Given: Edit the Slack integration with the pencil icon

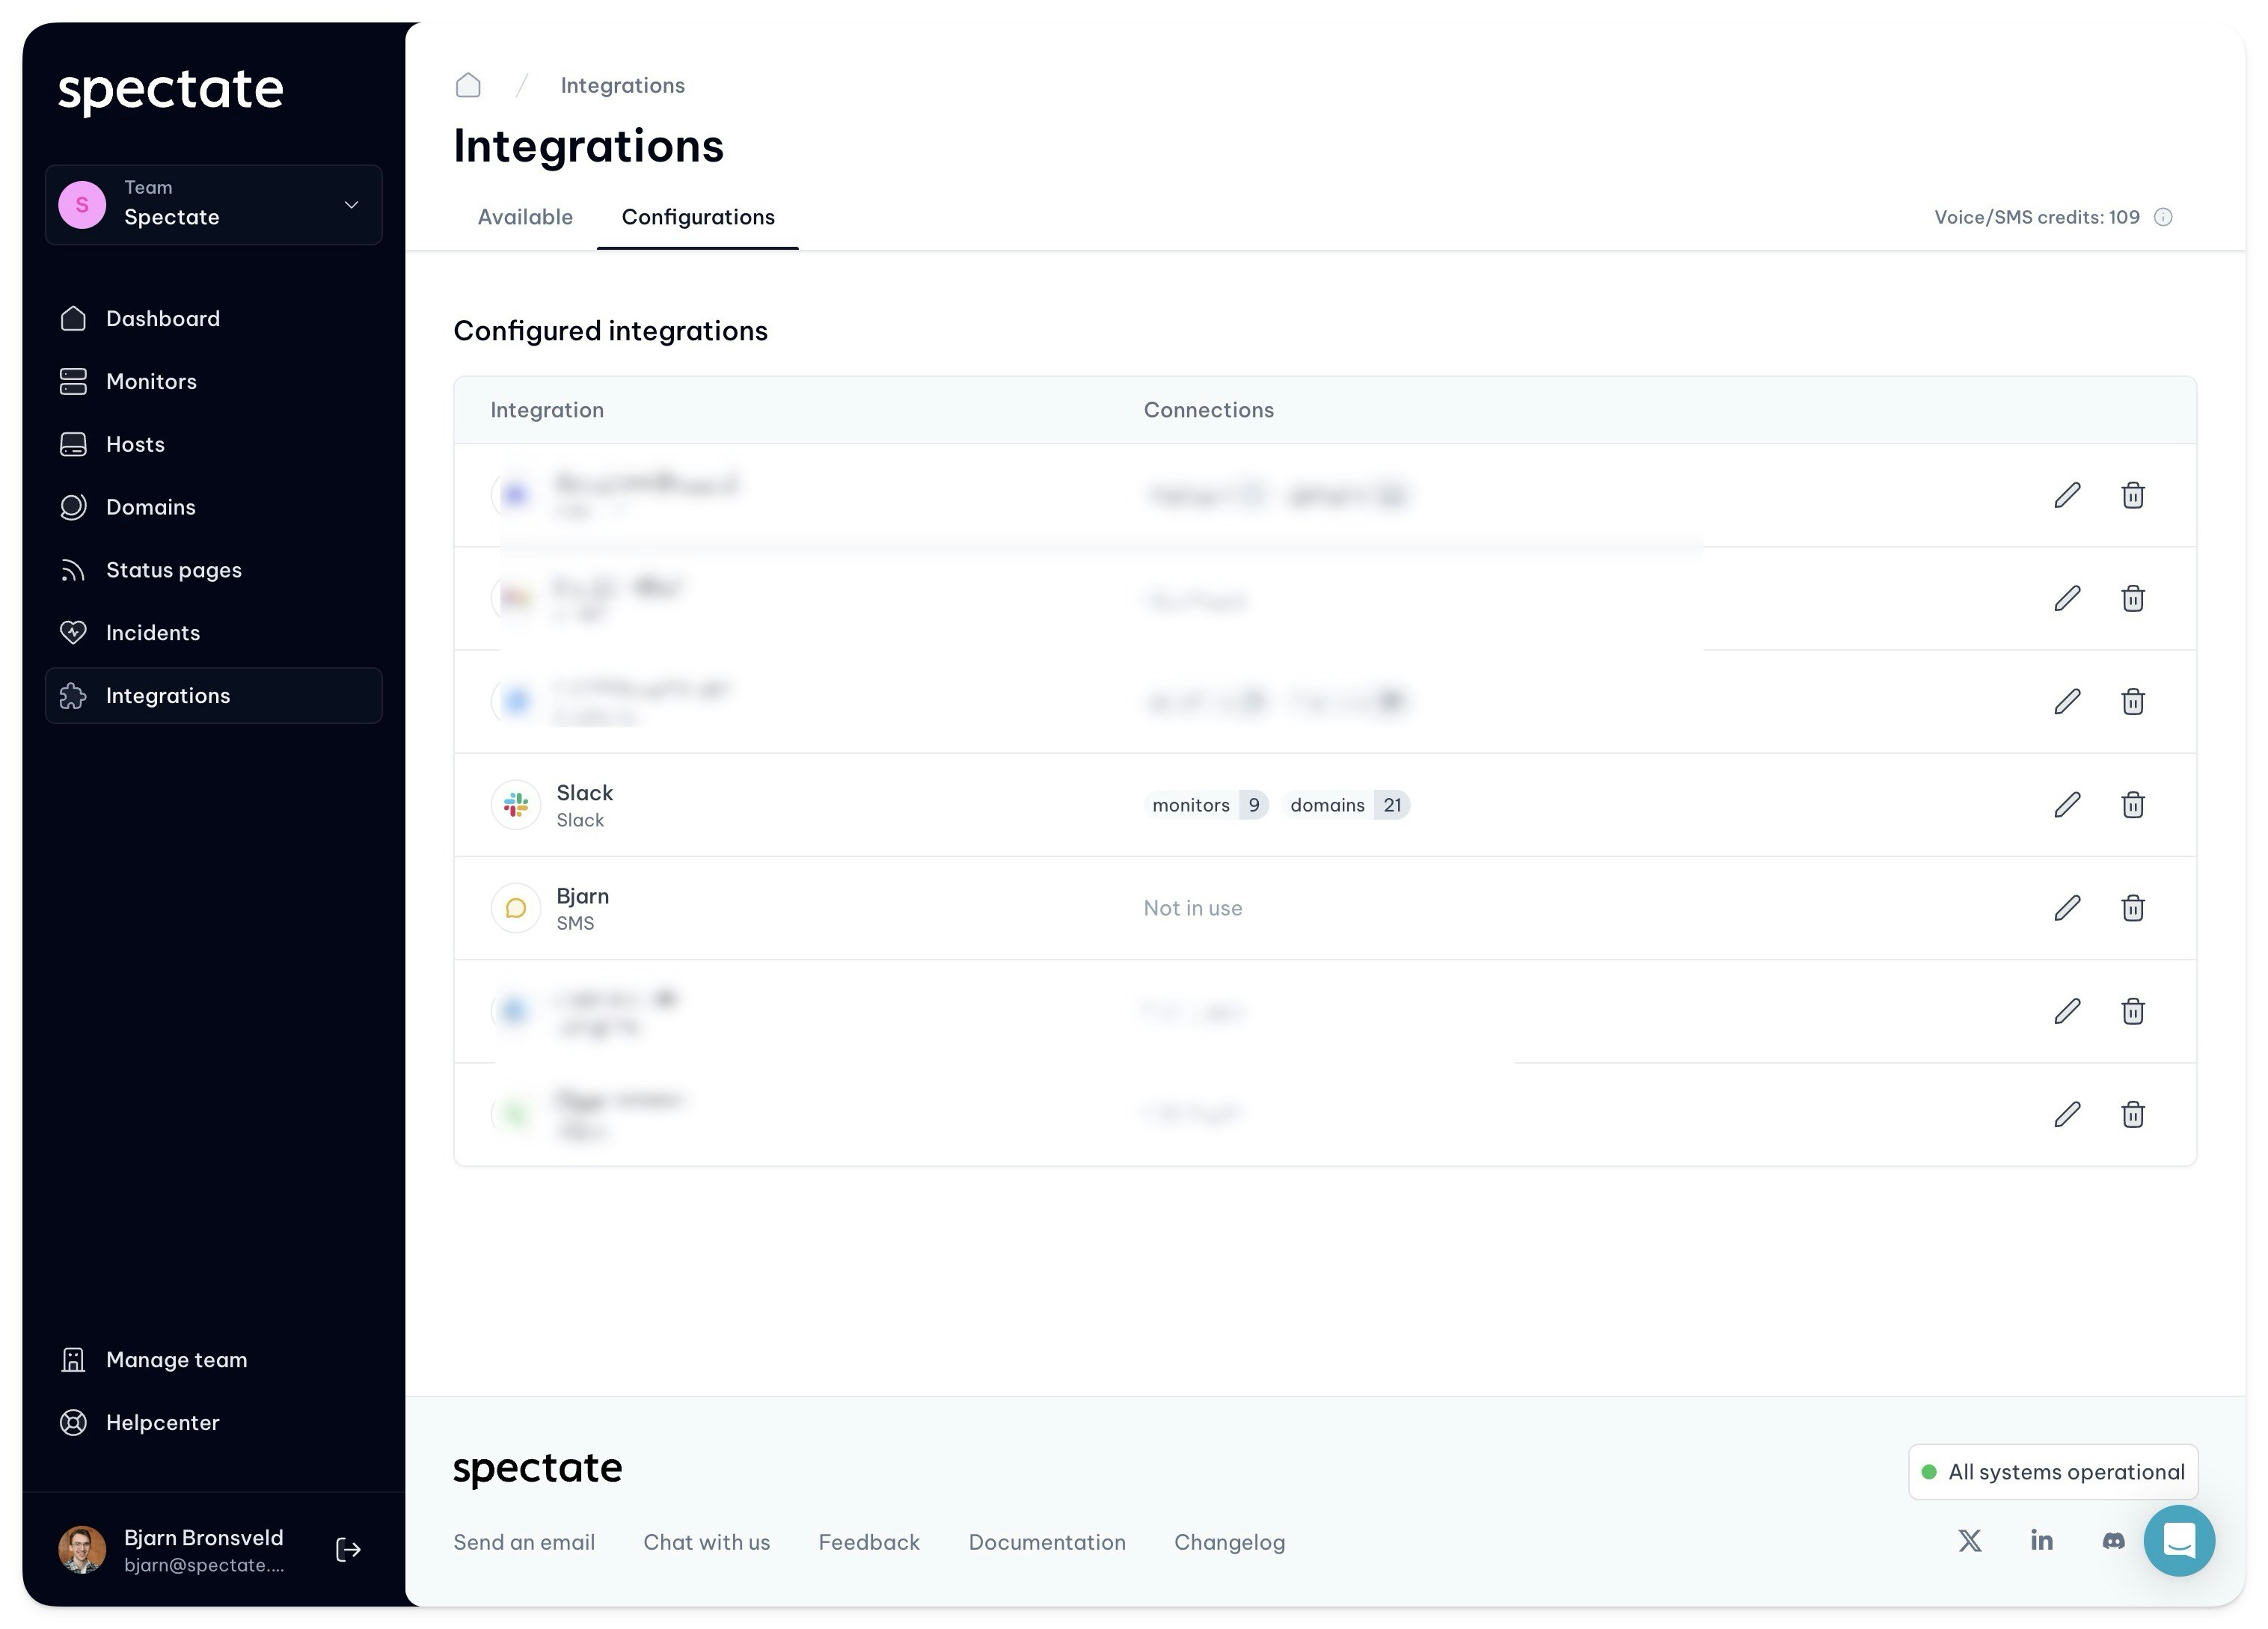Looking at the screenshot, I should point(2067,804).
